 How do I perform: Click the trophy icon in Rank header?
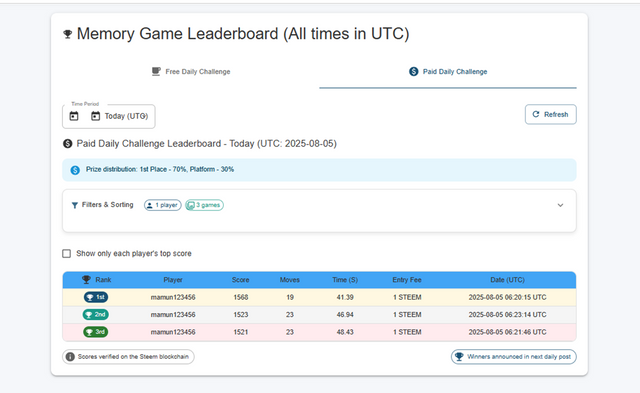[86, 280]
